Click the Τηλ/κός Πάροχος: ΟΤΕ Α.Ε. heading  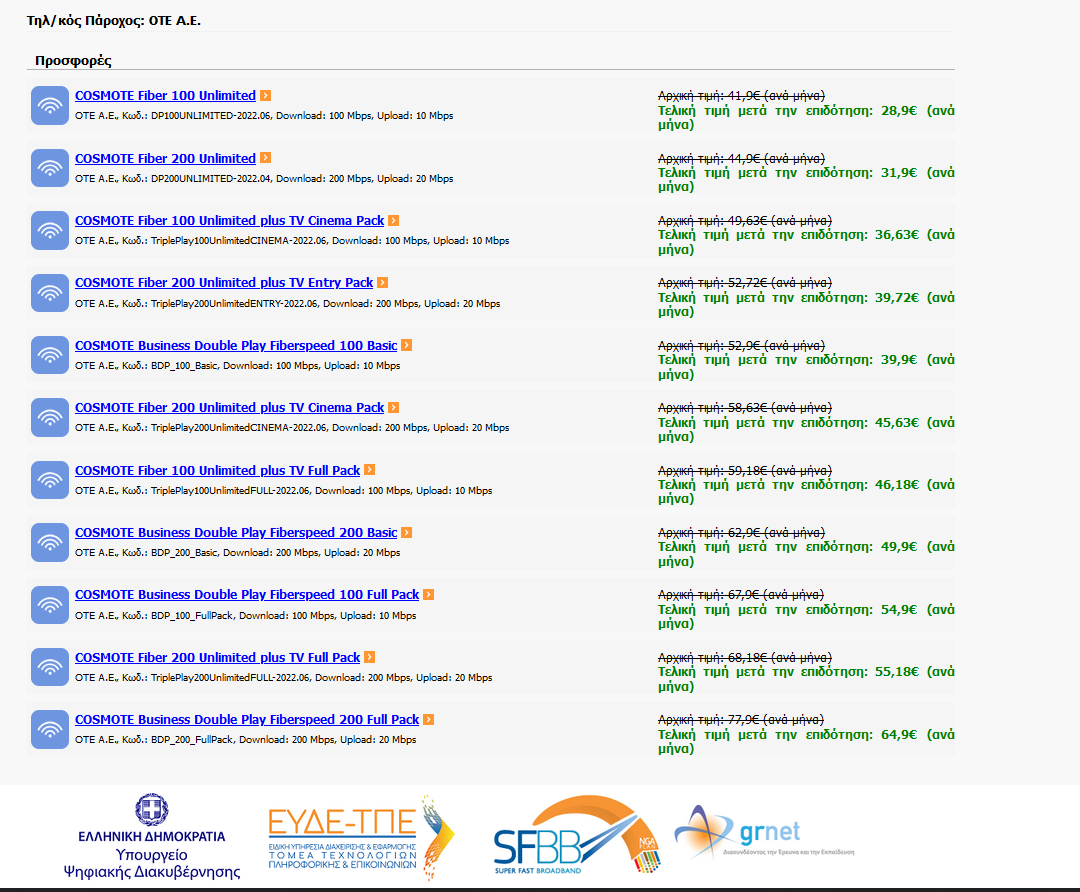coord(114,21)
